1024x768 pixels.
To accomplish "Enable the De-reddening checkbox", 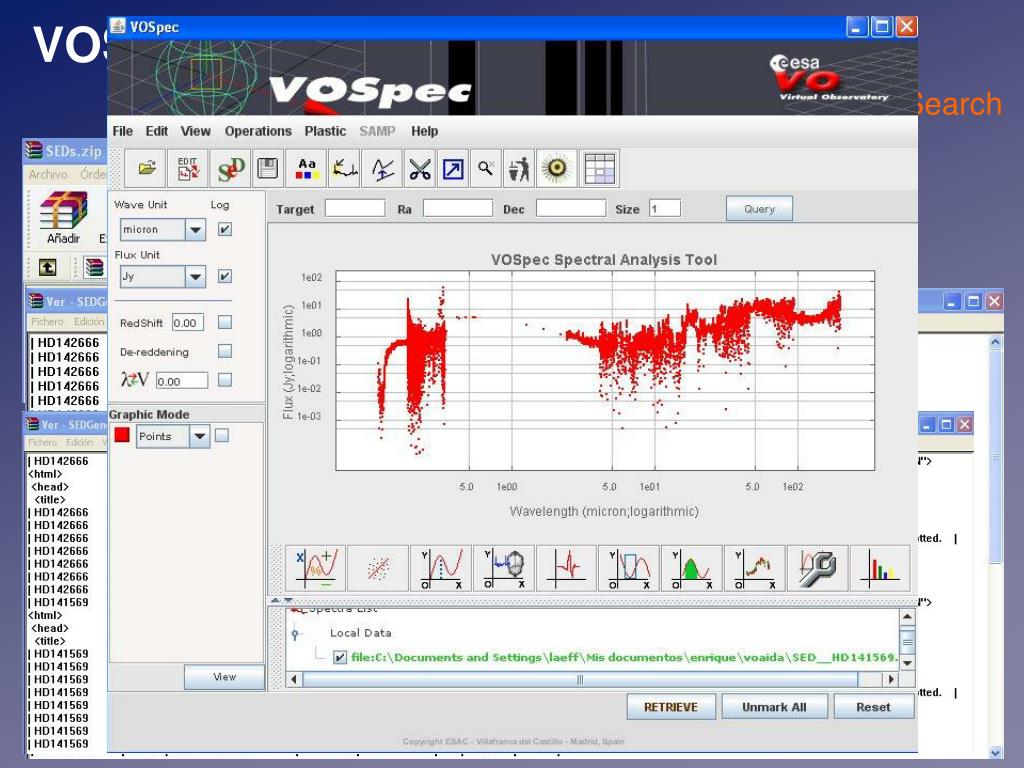I will 225,351.
